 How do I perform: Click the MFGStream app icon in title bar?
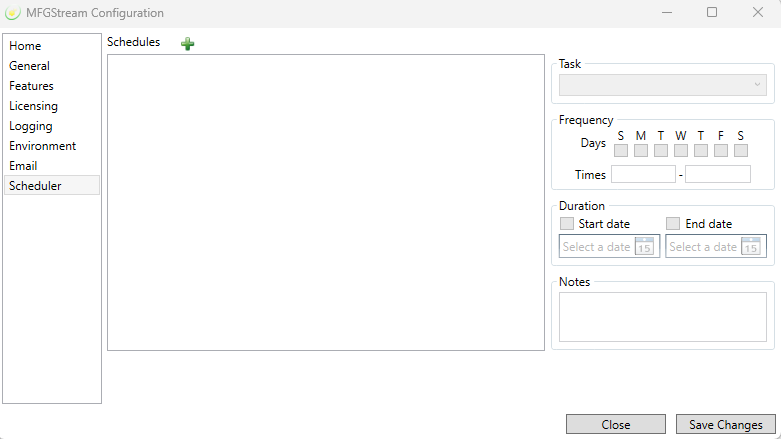tap(13, 13)
